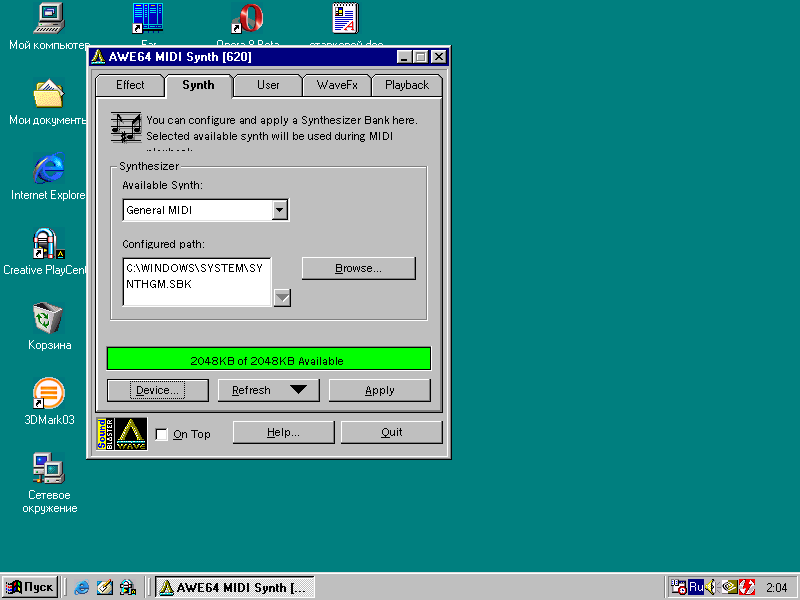Click the task scheduler tray icon
Screen dimensions: 800x600
click(678, 587)
